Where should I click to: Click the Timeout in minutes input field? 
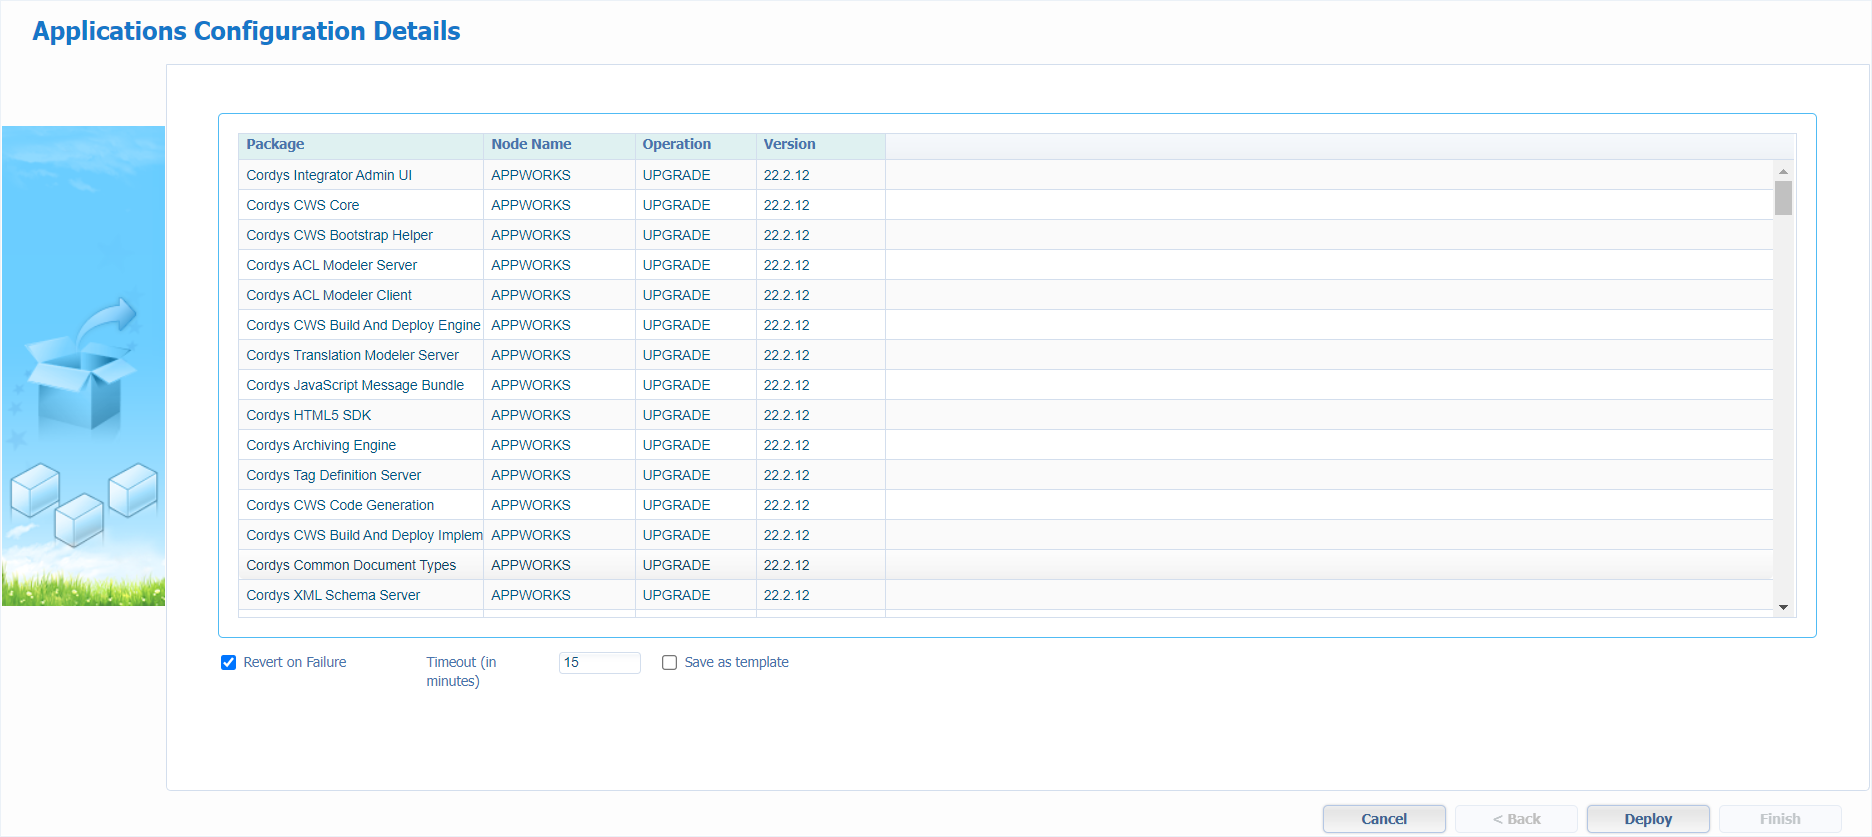pos(599,663)
